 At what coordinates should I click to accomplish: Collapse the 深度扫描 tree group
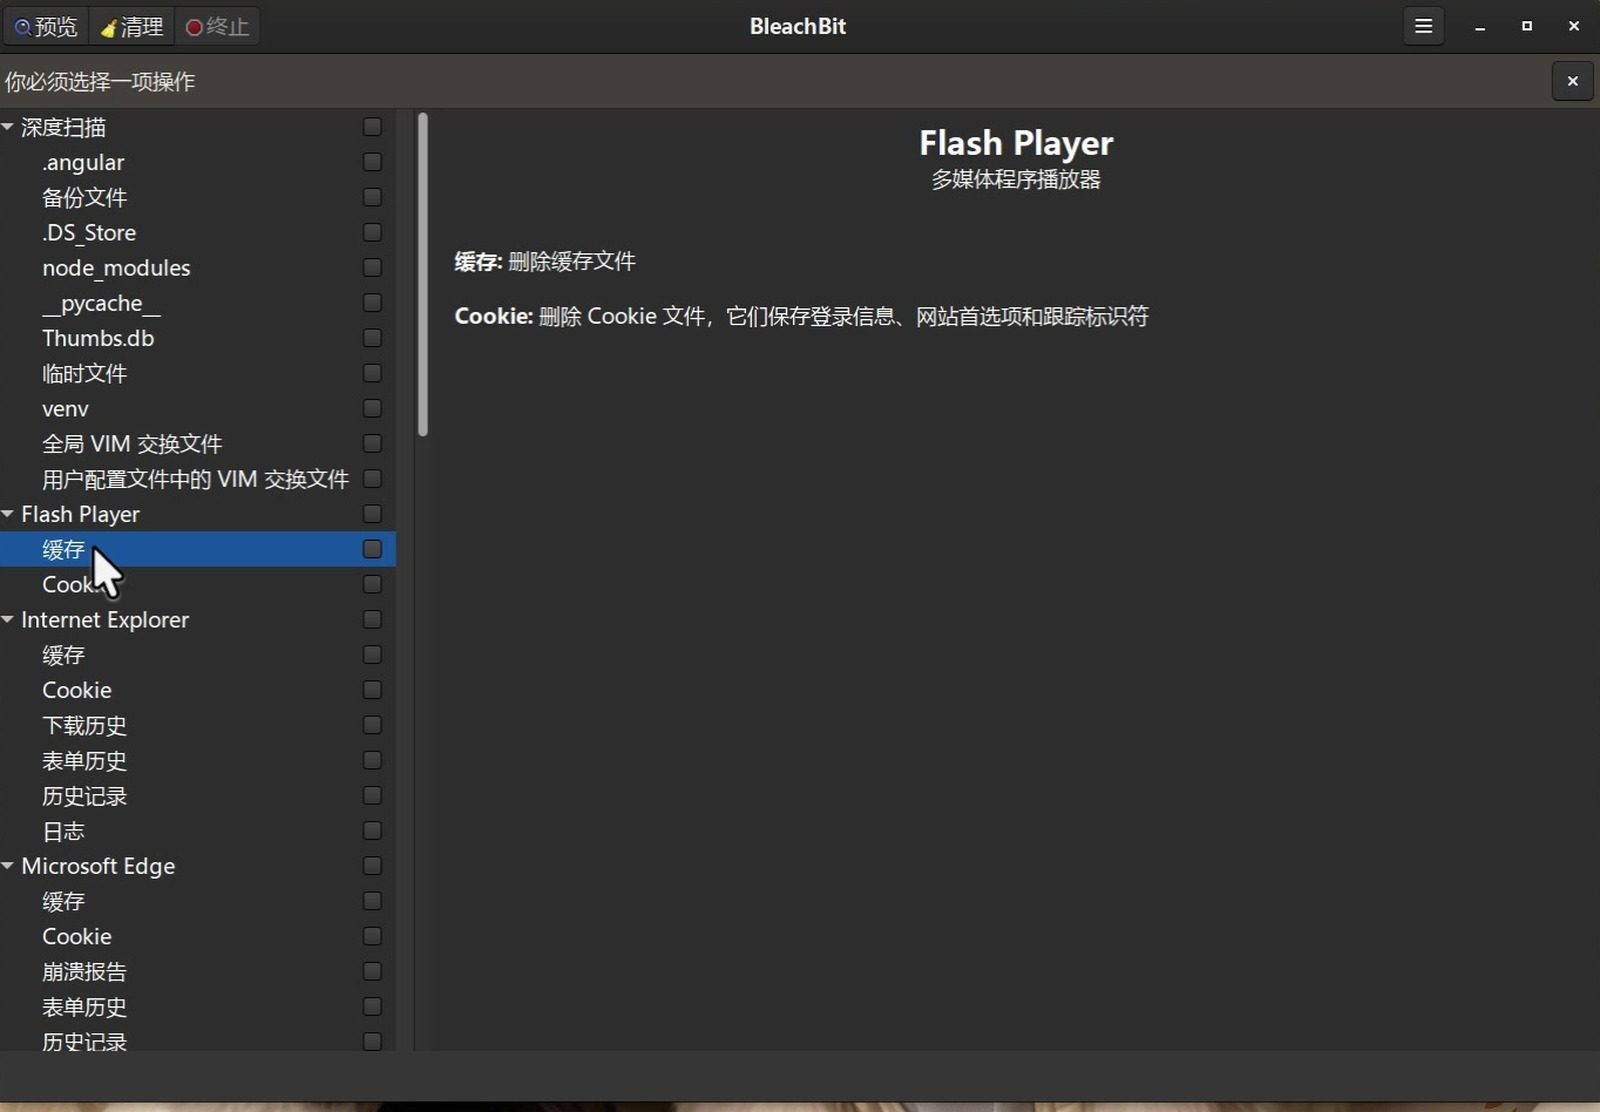8,127
